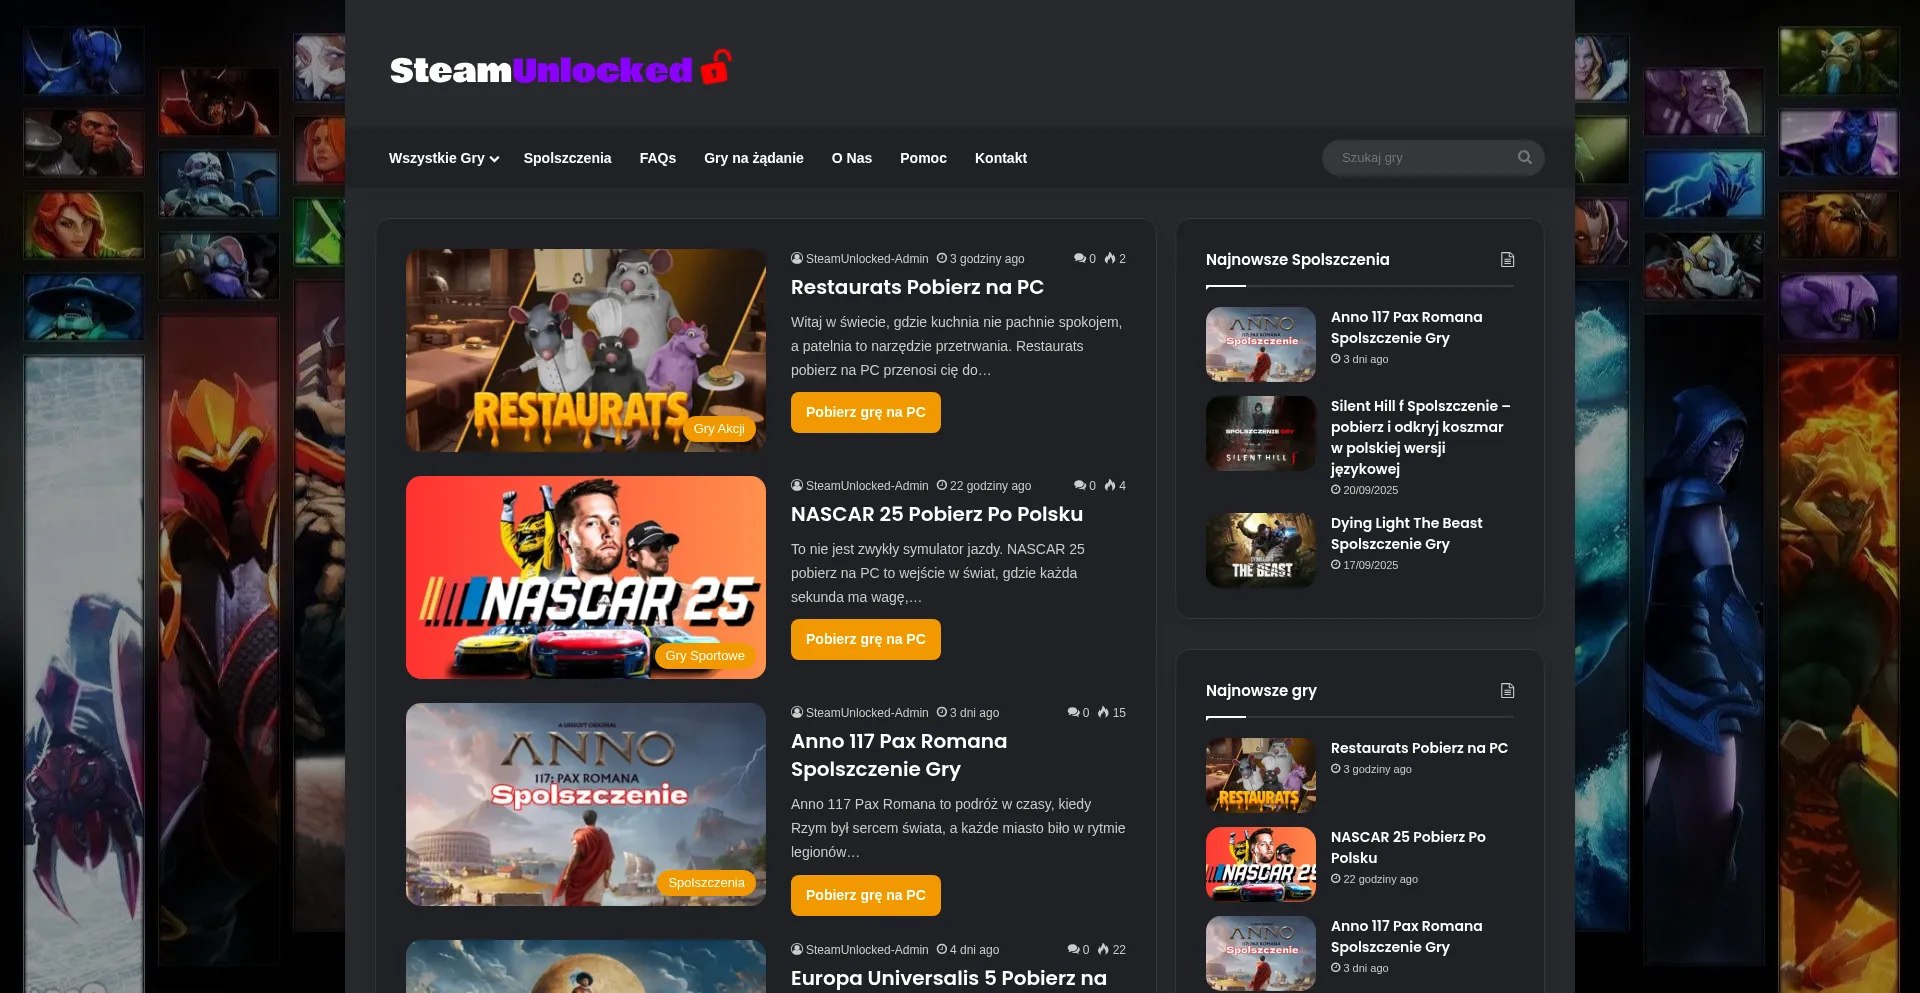Expand the Wszystkie Gry dropdown menu

point(443,158)
